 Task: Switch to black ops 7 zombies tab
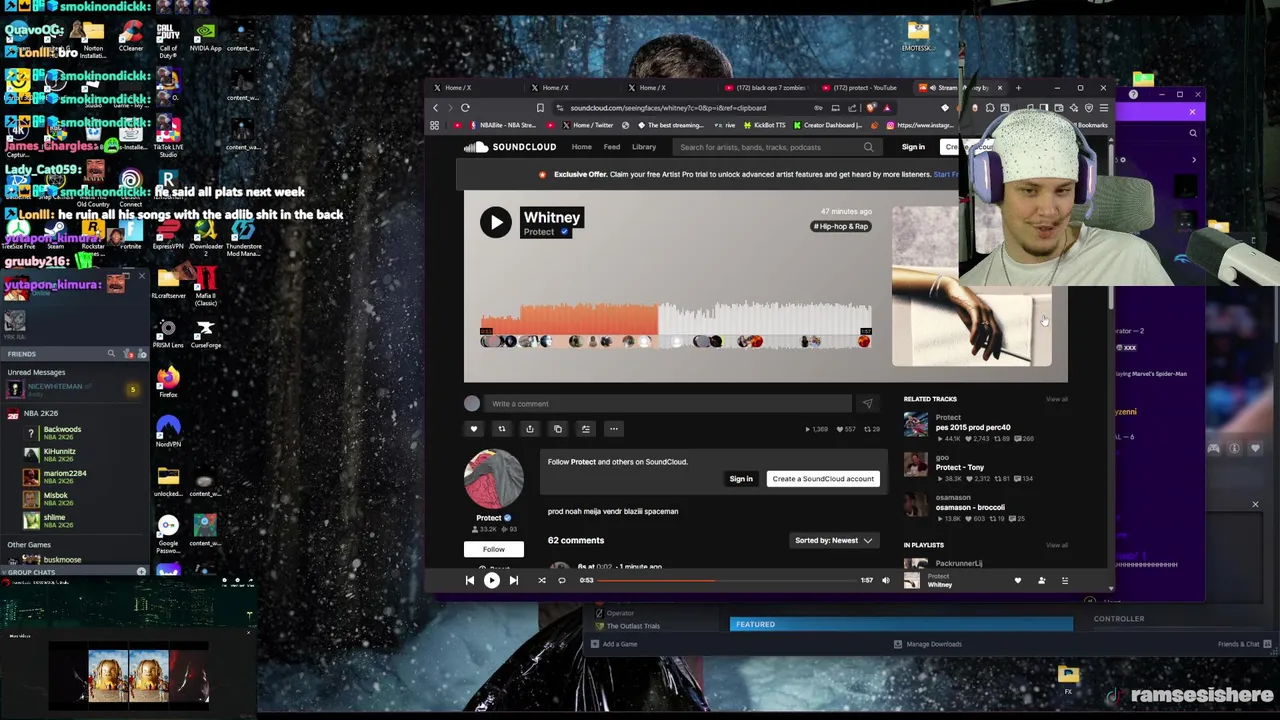click(765, 88)
